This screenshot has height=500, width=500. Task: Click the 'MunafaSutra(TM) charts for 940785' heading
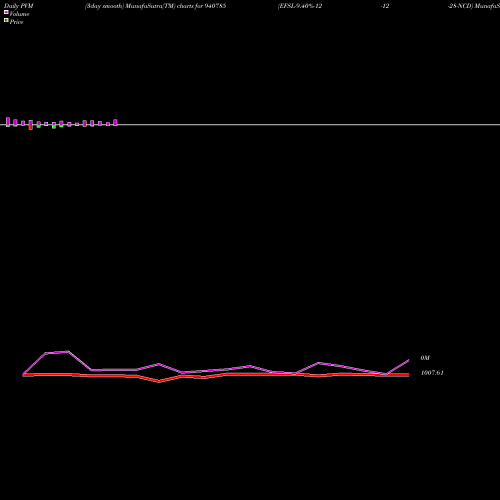point(176,6)
